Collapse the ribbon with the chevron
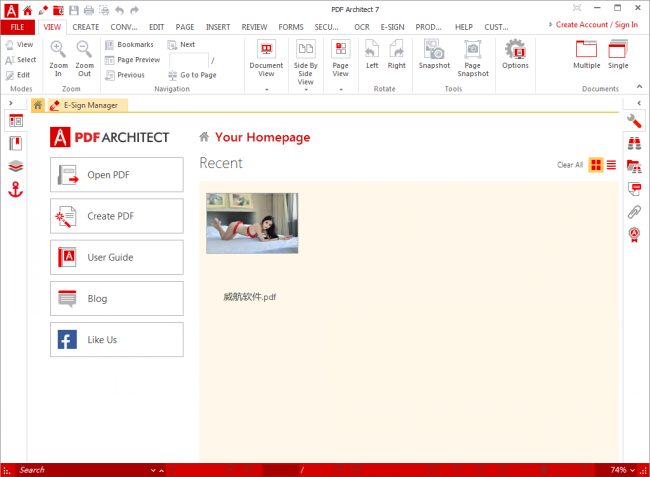Viewport: 650px width, 477px height. 639,87
